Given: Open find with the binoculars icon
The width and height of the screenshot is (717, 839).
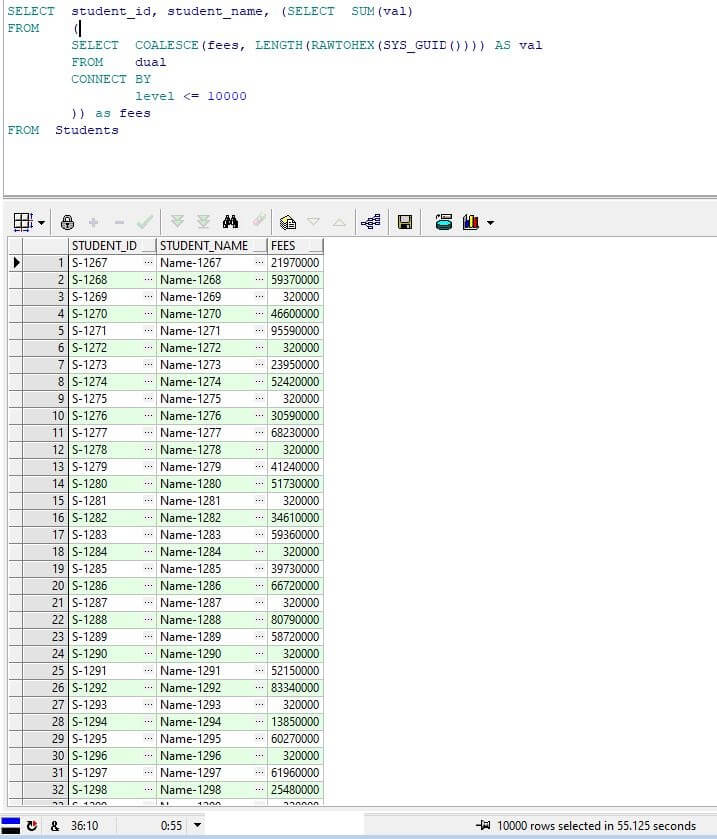Looking at the screenshot, I should [231, 222].
